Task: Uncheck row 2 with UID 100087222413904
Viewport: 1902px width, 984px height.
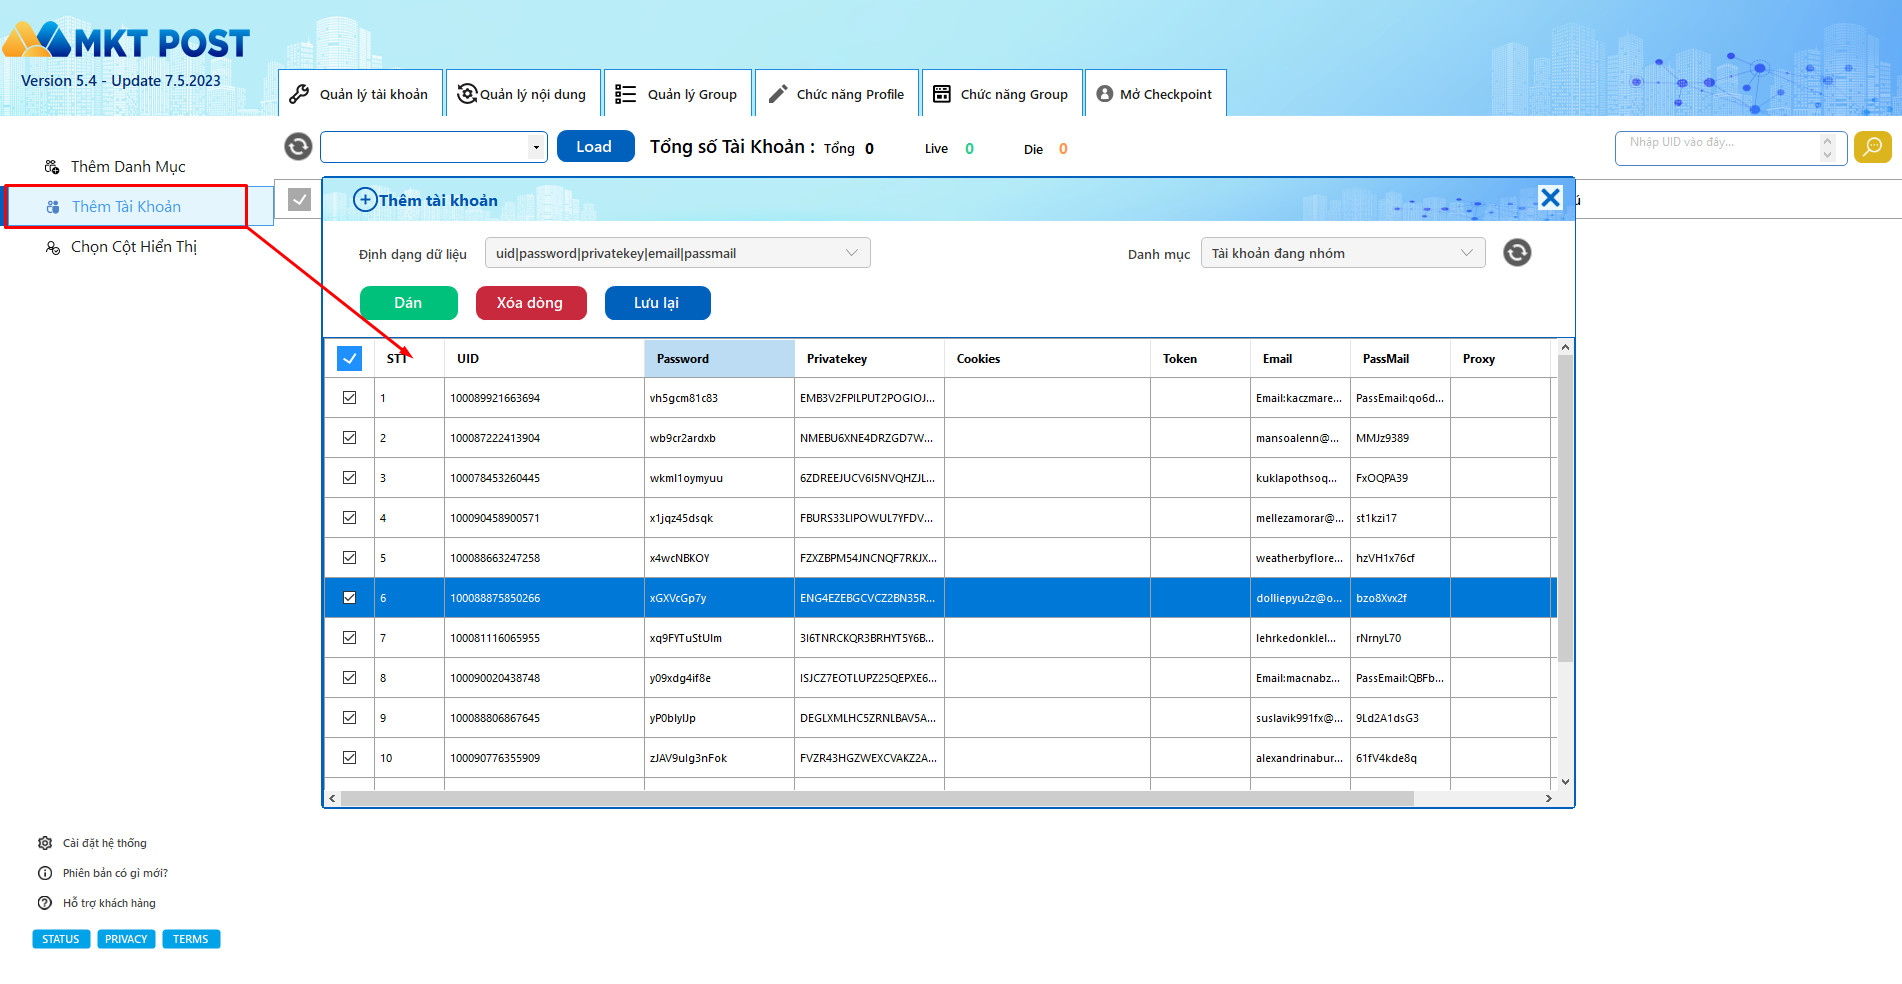Action: tap(349, 437)
